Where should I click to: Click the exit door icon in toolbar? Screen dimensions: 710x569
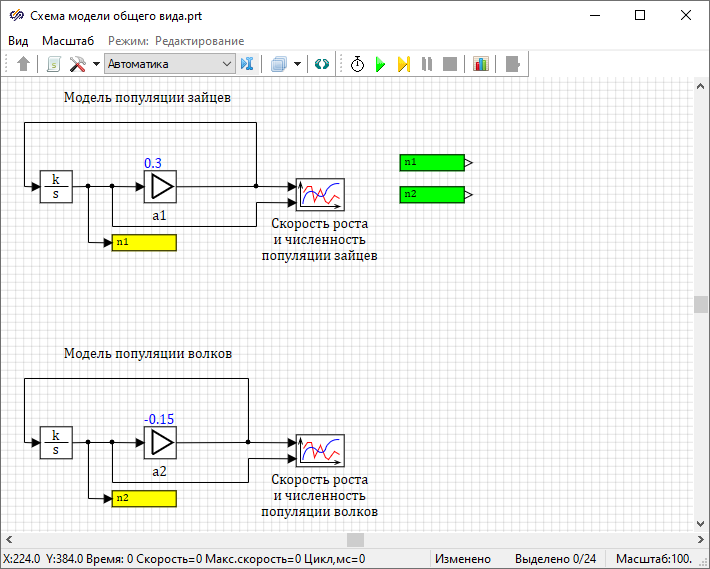coord(513,64)
